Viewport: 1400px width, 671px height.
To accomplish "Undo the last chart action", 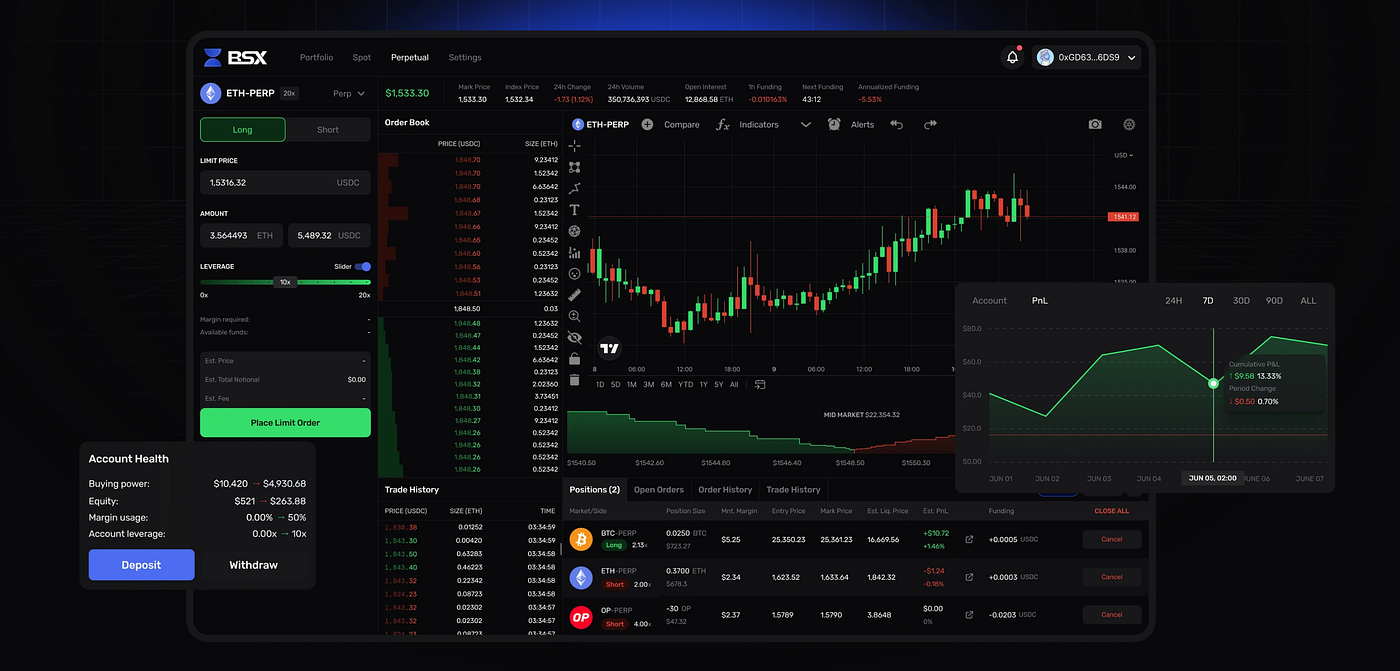I will pos(897,124).
